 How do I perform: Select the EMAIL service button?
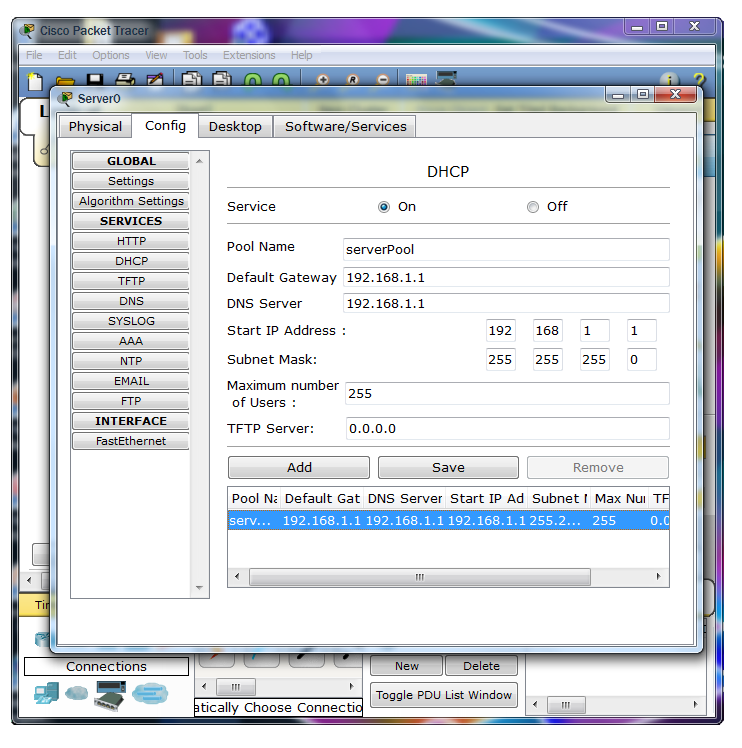pos(131,382)
